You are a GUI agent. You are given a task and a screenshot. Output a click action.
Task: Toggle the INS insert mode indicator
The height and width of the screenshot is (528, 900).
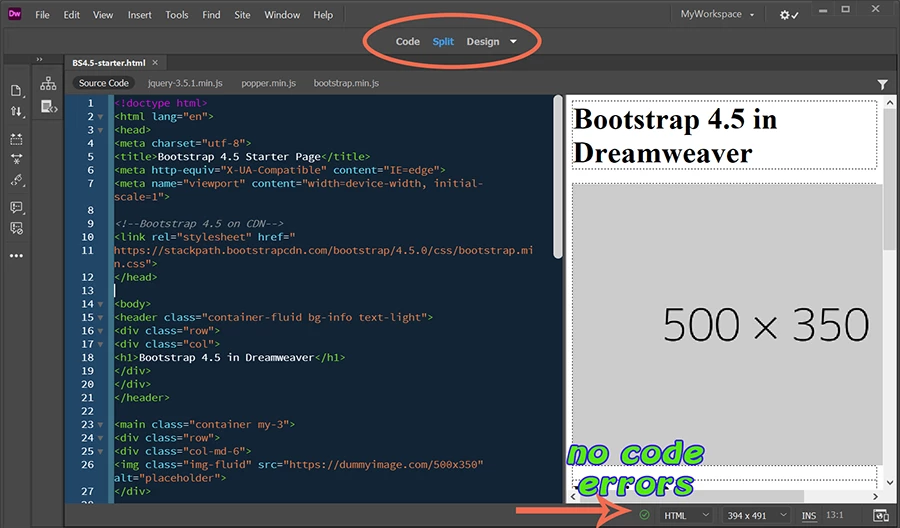(809, 515)
